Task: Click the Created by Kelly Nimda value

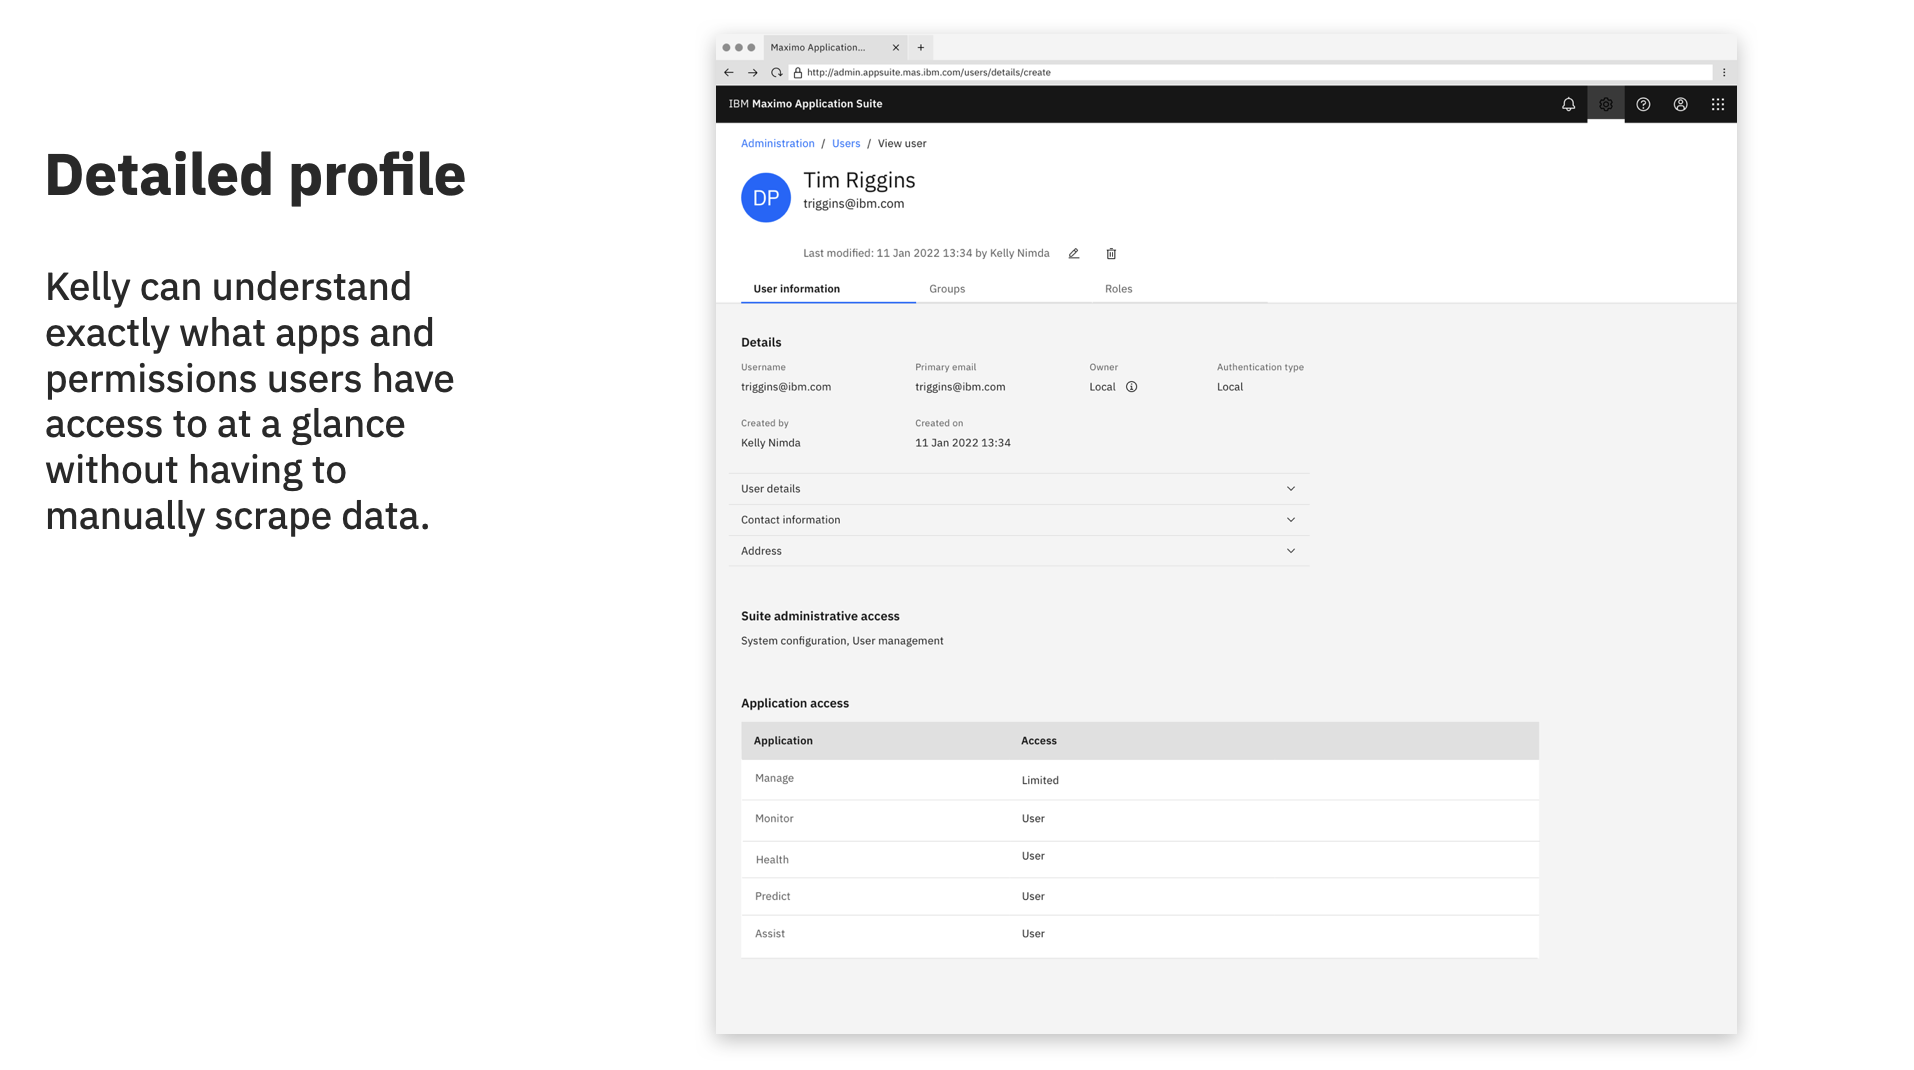Action: (x=770, y=443)
